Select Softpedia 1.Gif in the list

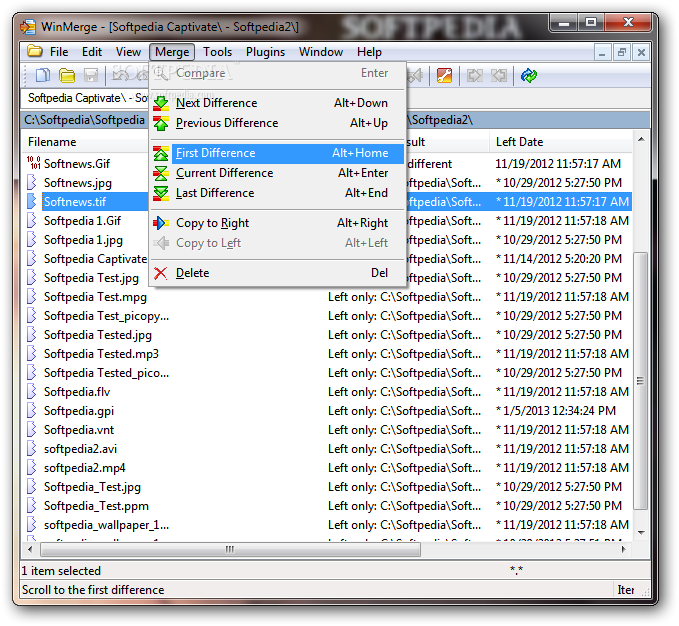[82, 221]
